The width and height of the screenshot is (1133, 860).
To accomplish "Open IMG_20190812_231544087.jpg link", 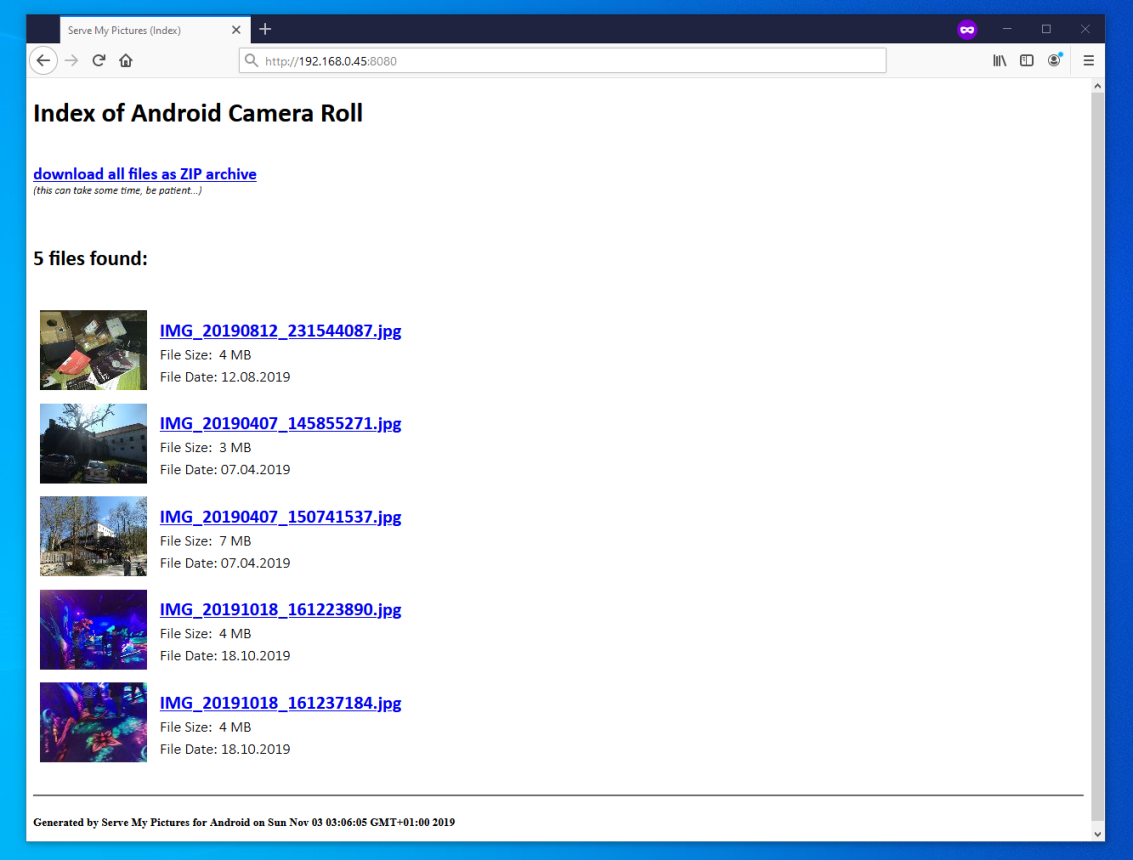I will click(280, 331).
